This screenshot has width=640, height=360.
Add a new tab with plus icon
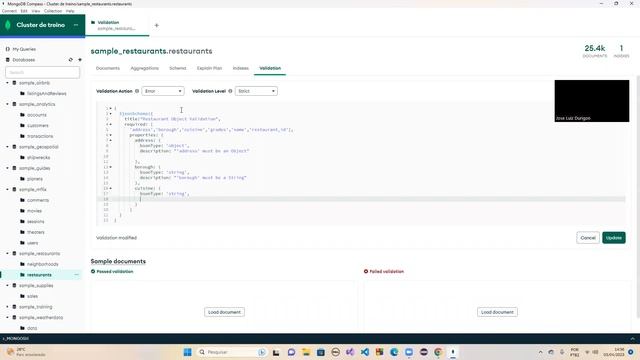point(157,25)
